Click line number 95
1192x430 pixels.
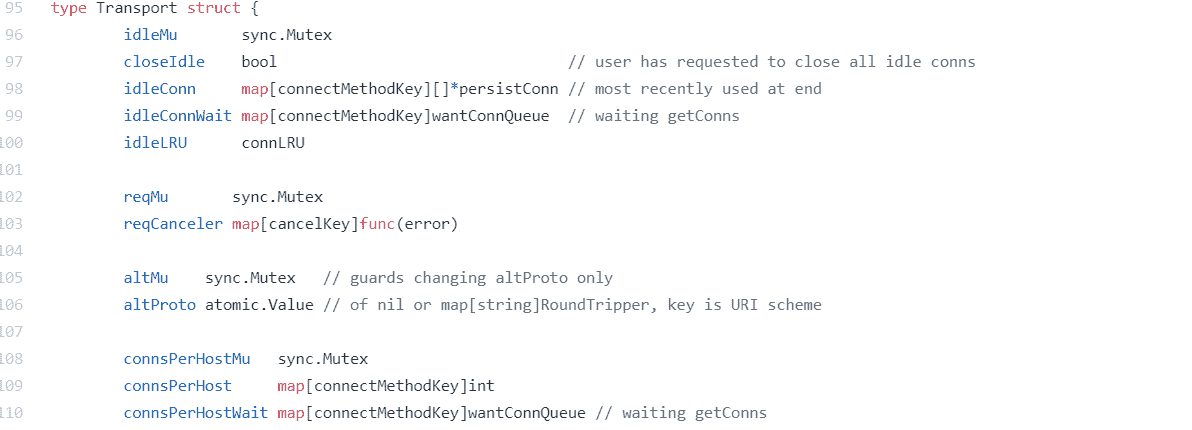click(x=14, y=8)
